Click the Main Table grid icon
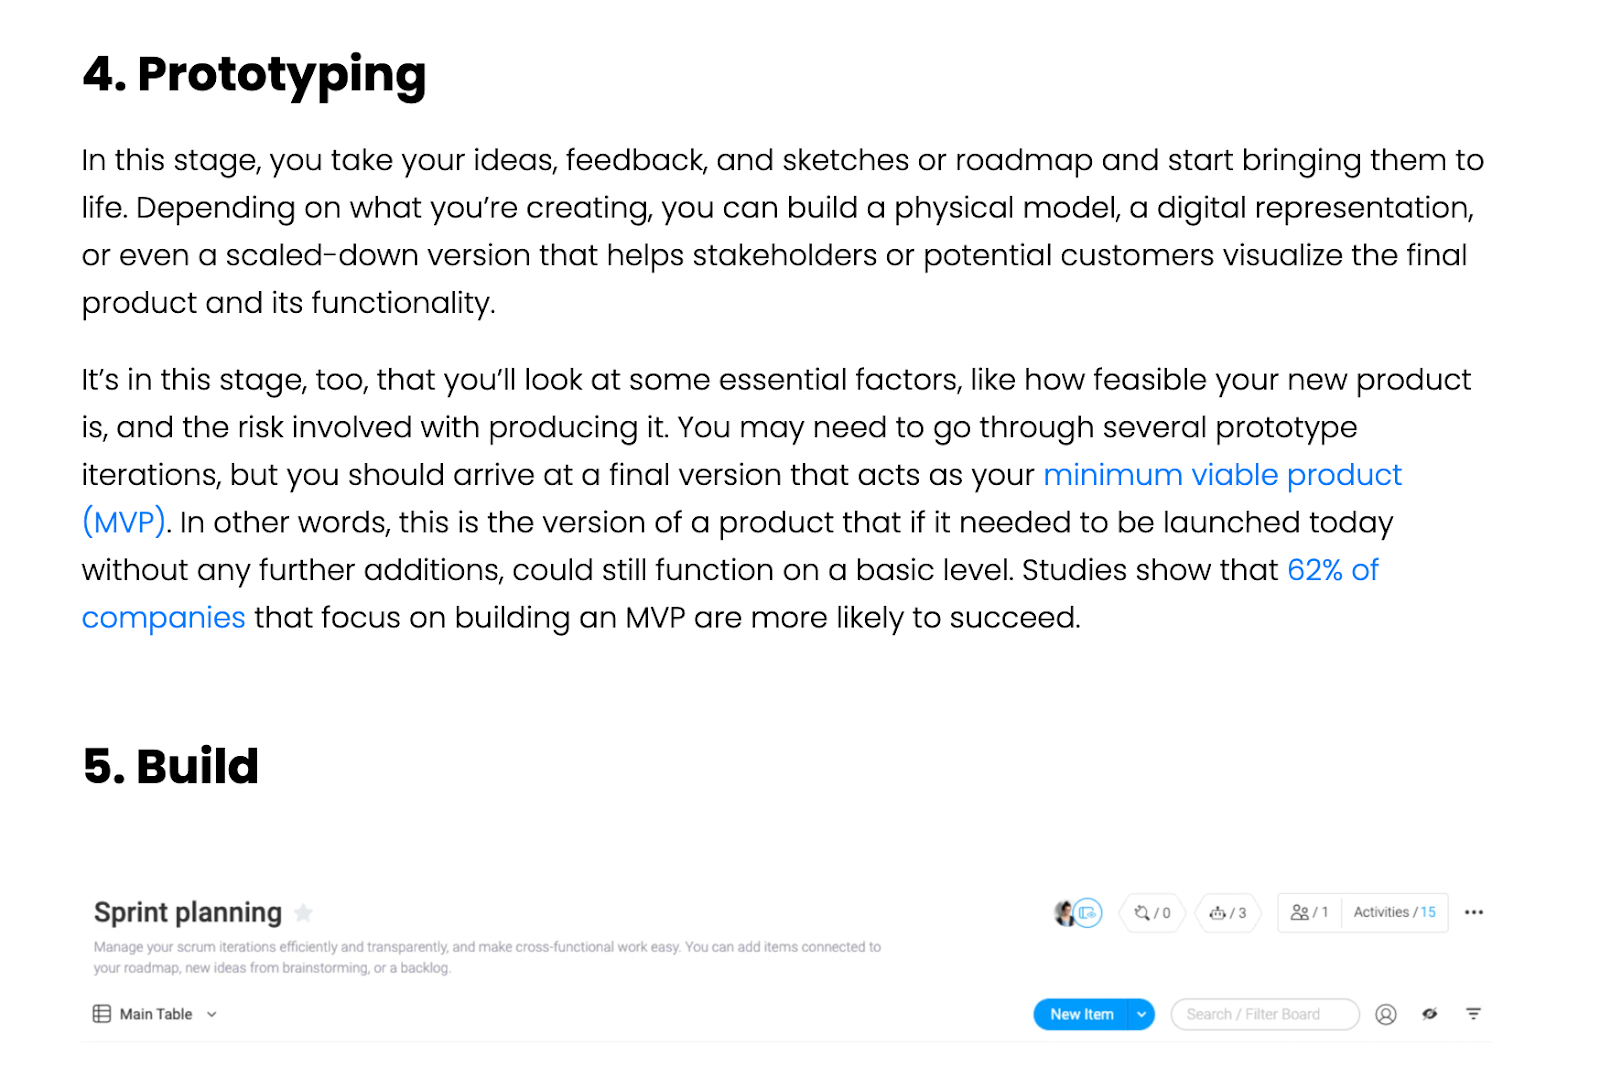Screen dimensions: 1600x1067 click(102, 1014)
